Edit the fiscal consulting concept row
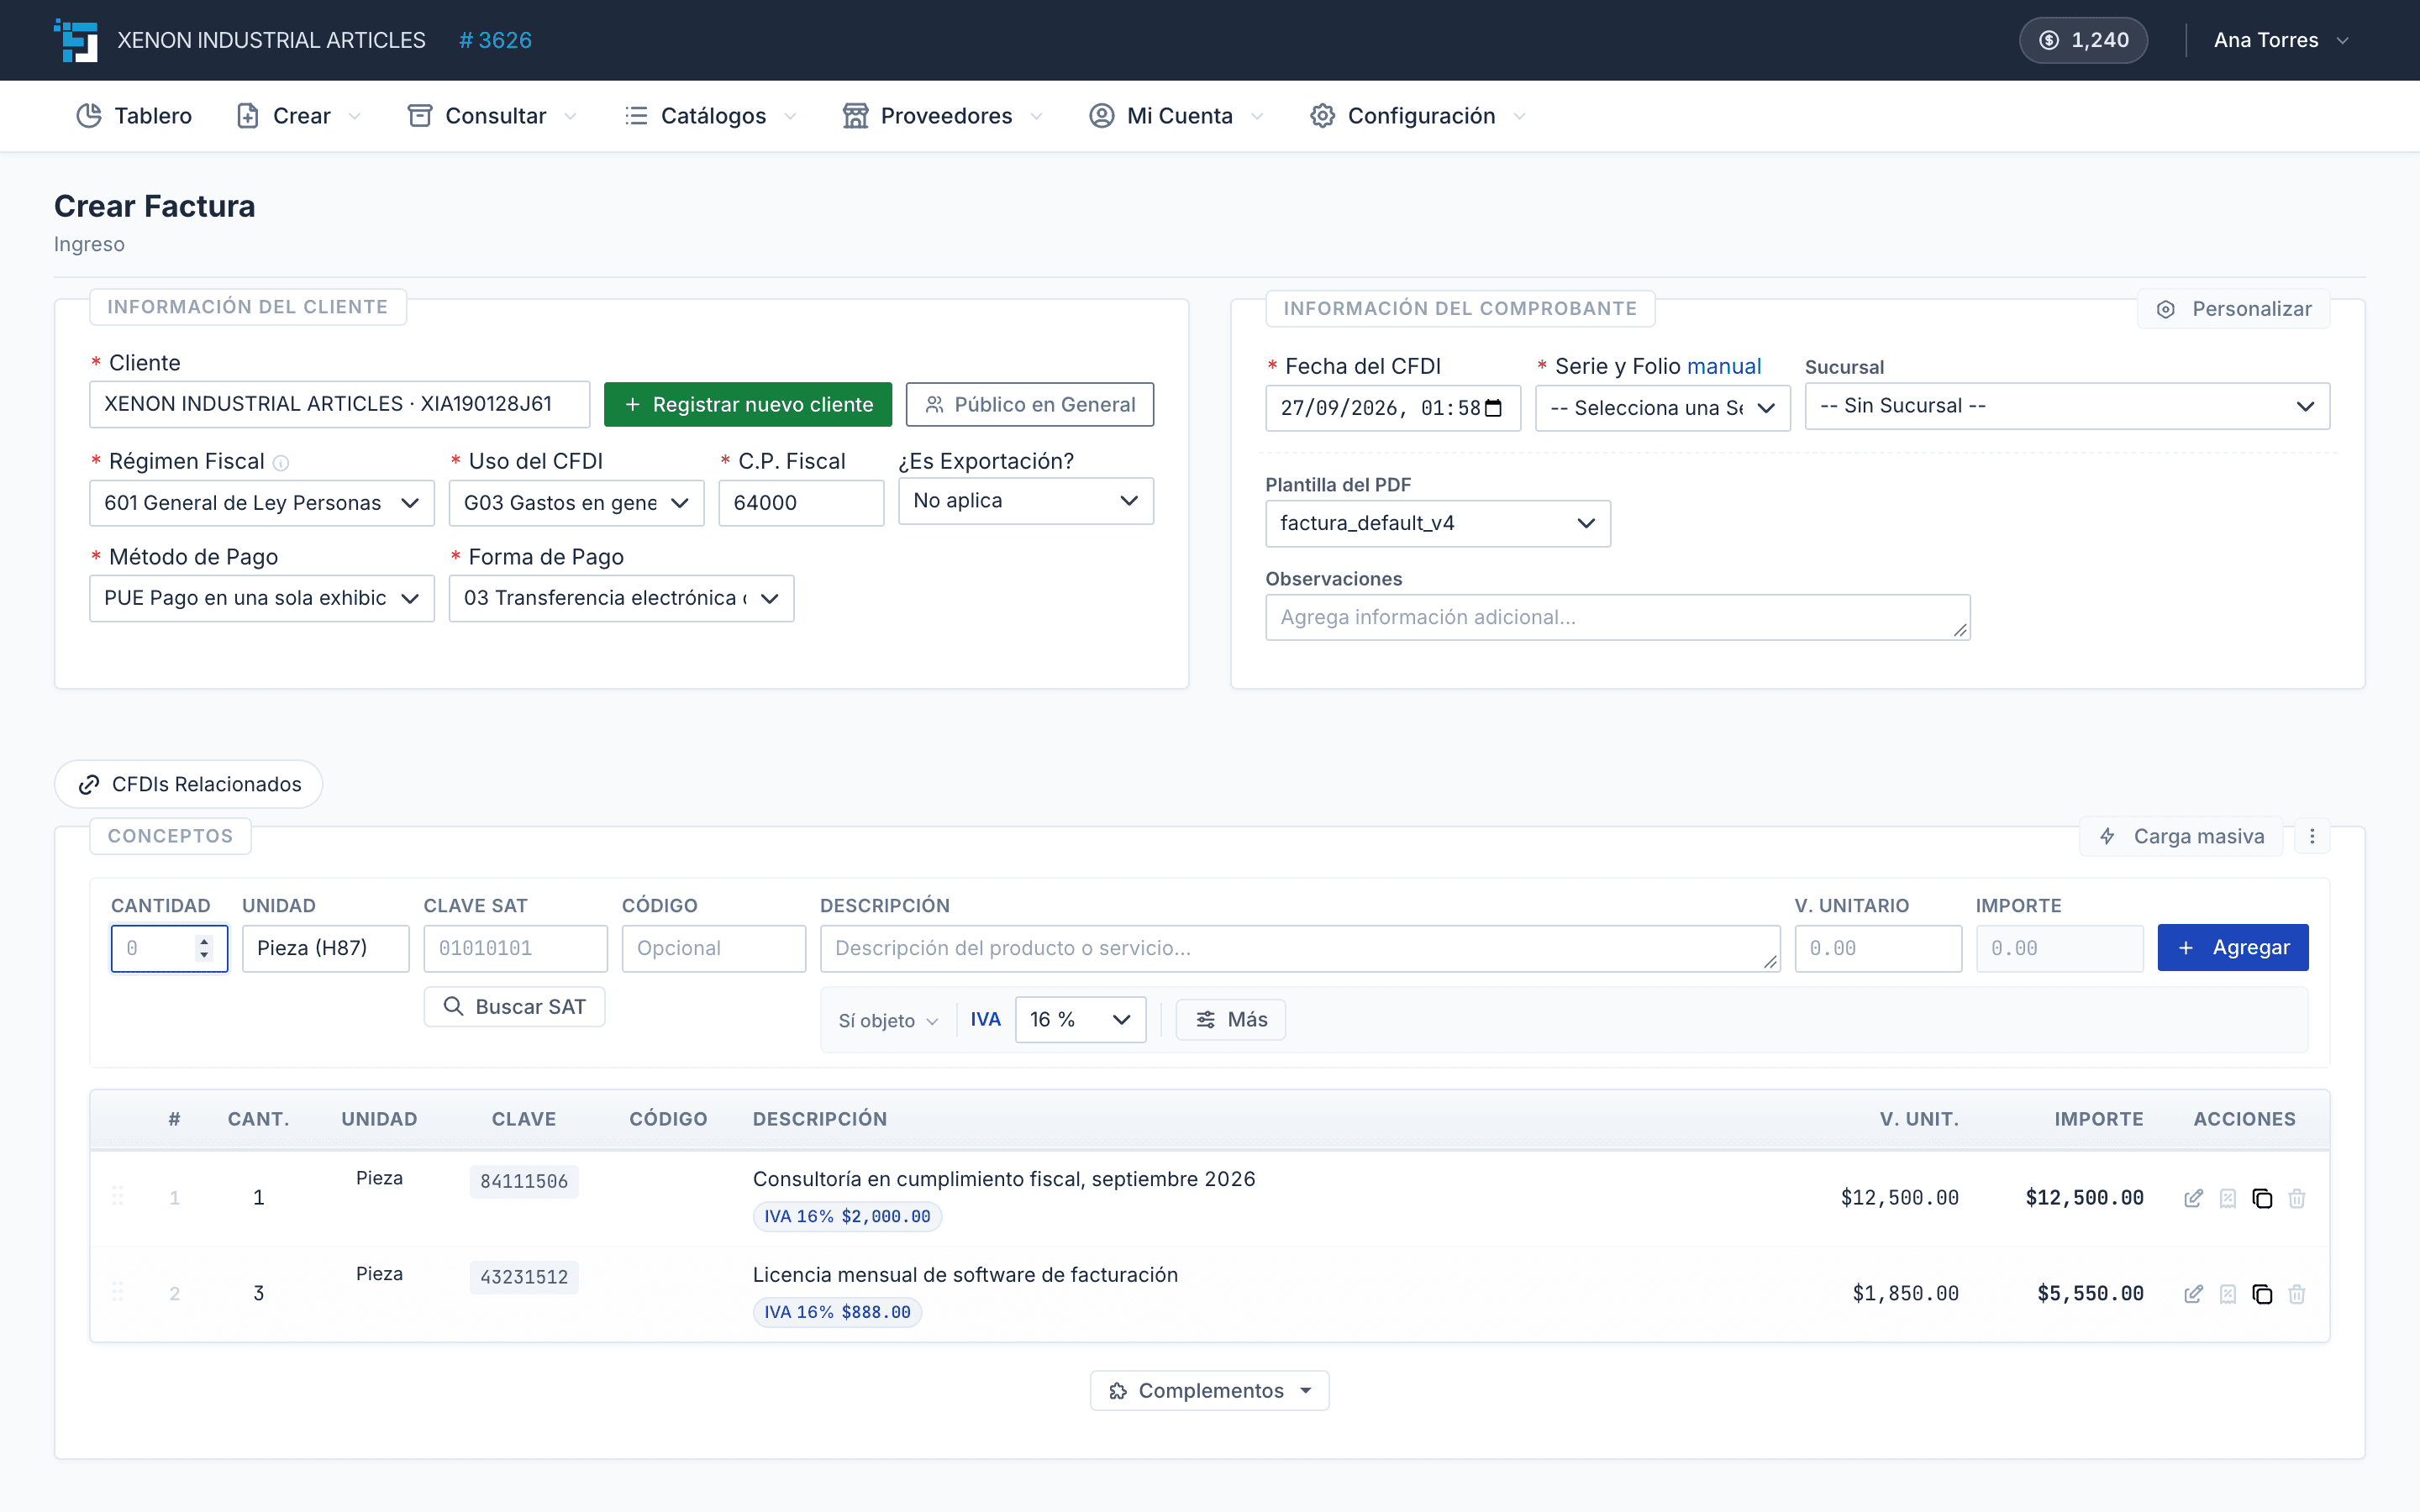 tap(2193, 1198)
